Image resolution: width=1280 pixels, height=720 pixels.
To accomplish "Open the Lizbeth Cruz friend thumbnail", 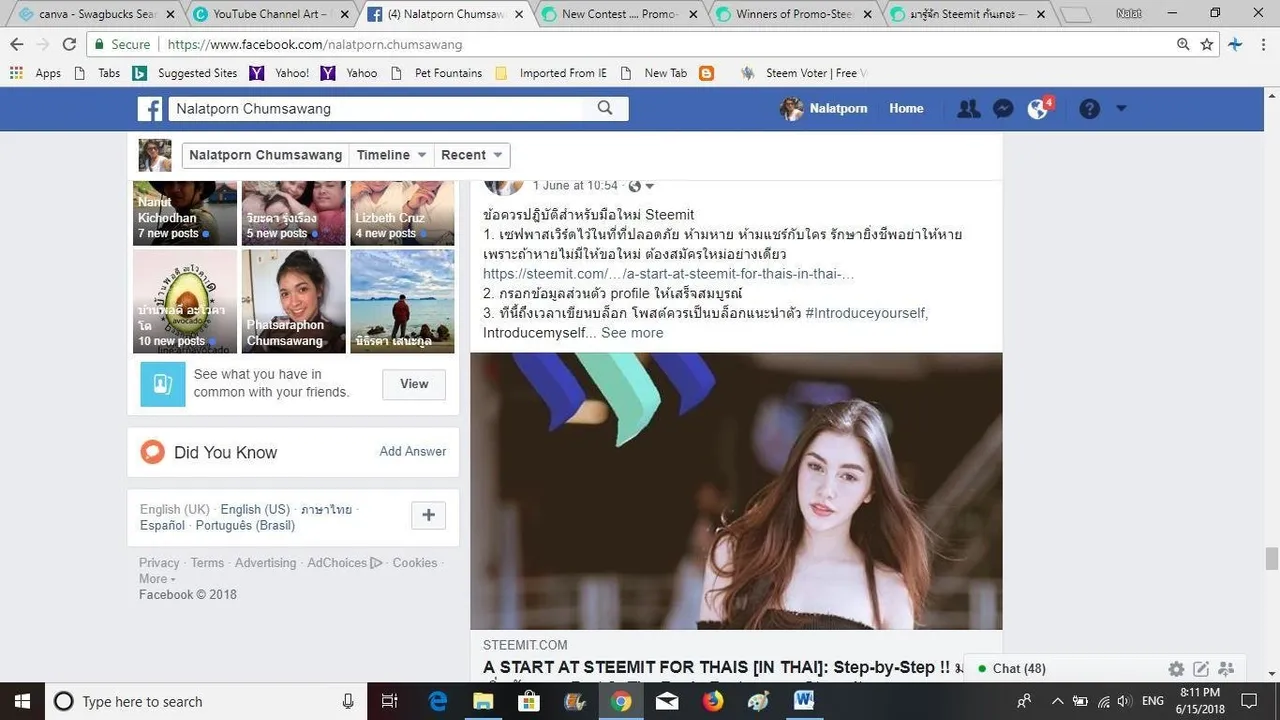I will (402, 213).
